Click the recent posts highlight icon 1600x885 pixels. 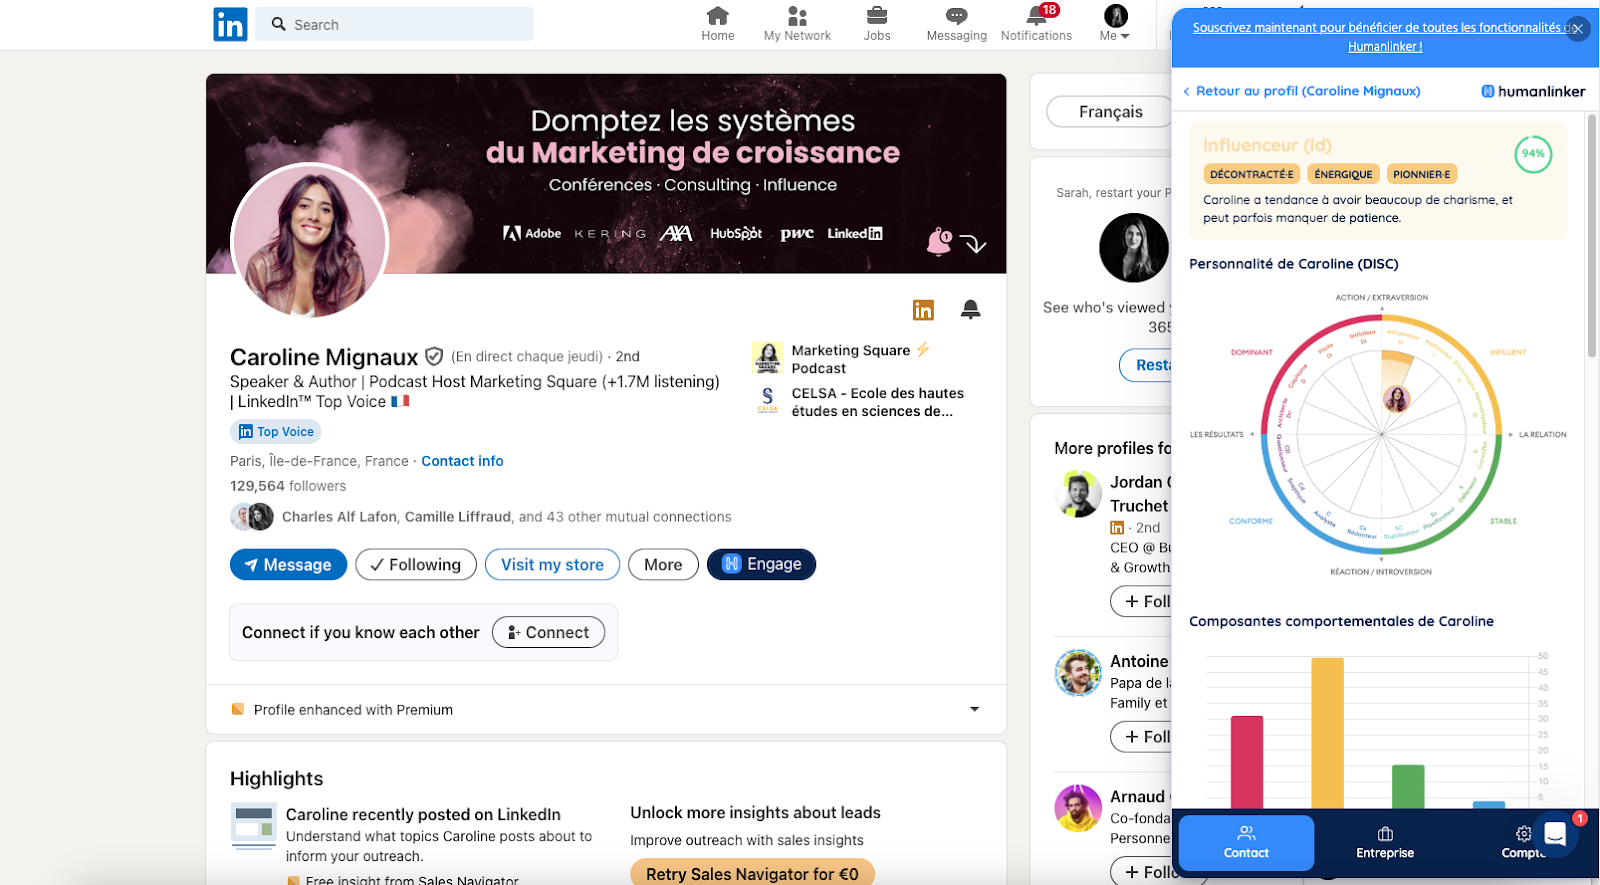pos(253,826)
